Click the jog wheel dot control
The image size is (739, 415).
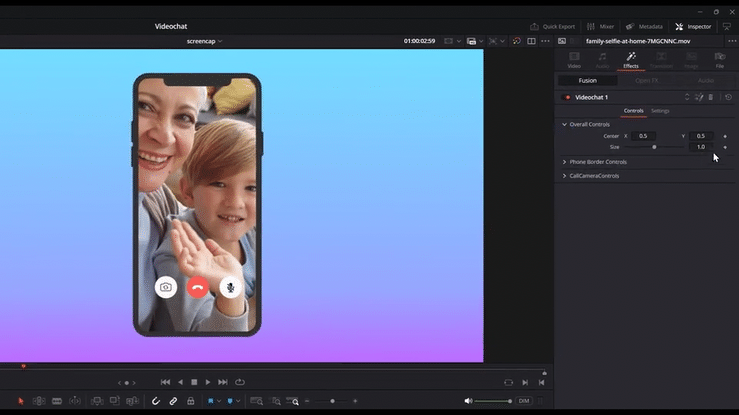coord(126,383)
